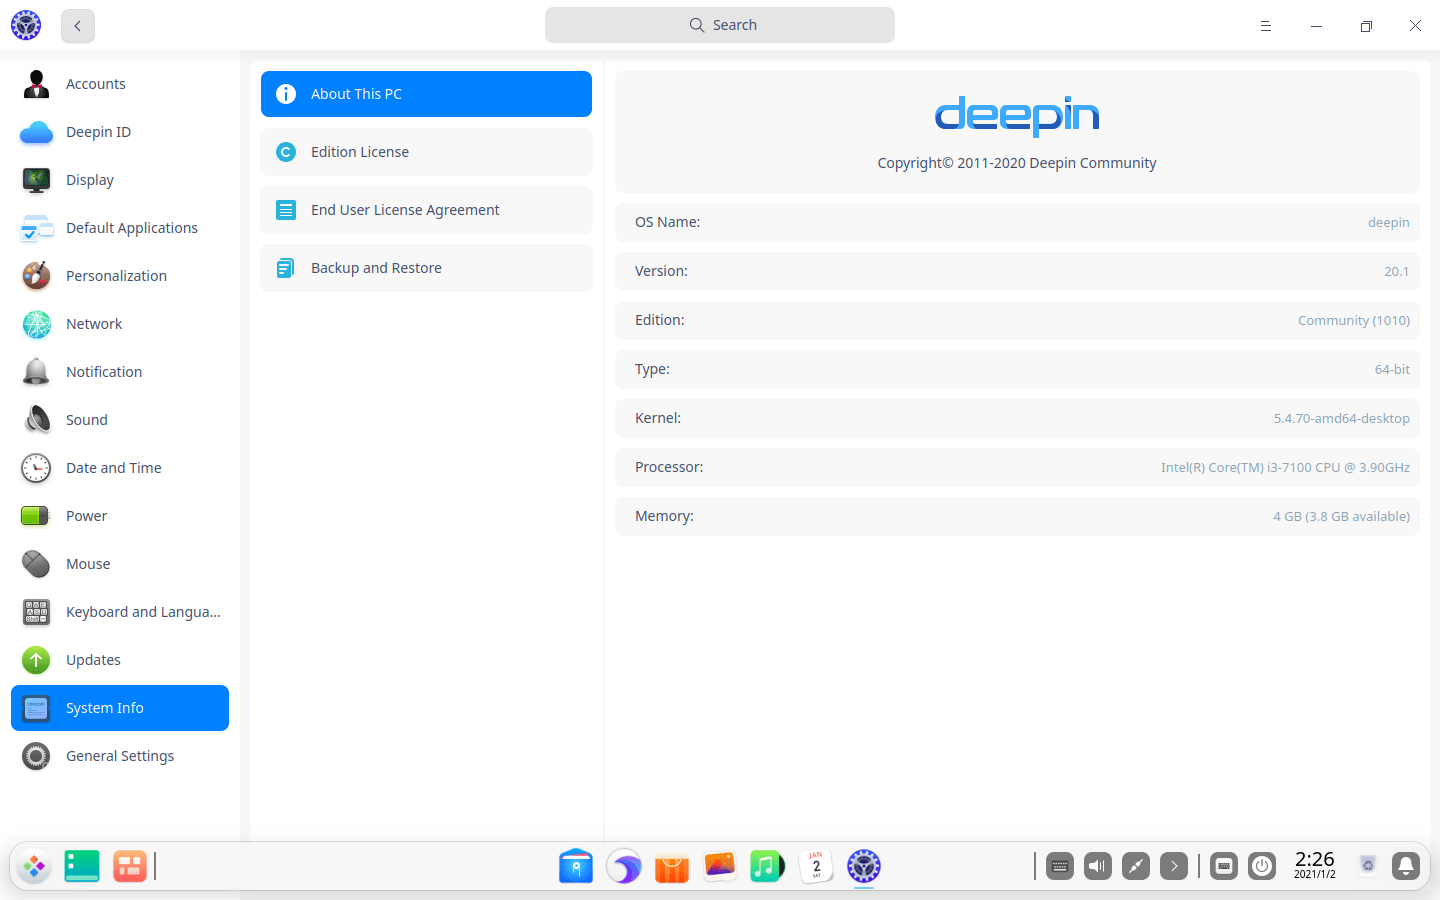Open the Updates section in the sidebar
Screen dimensions: 1440x900
tap(93, 659)
